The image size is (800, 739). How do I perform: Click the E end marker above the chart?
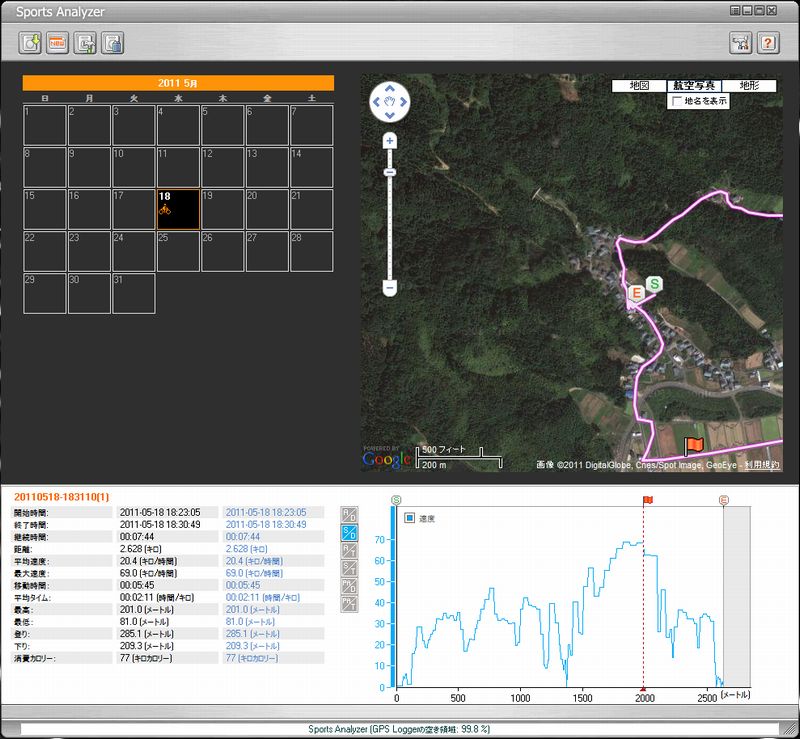click(723, 500)
